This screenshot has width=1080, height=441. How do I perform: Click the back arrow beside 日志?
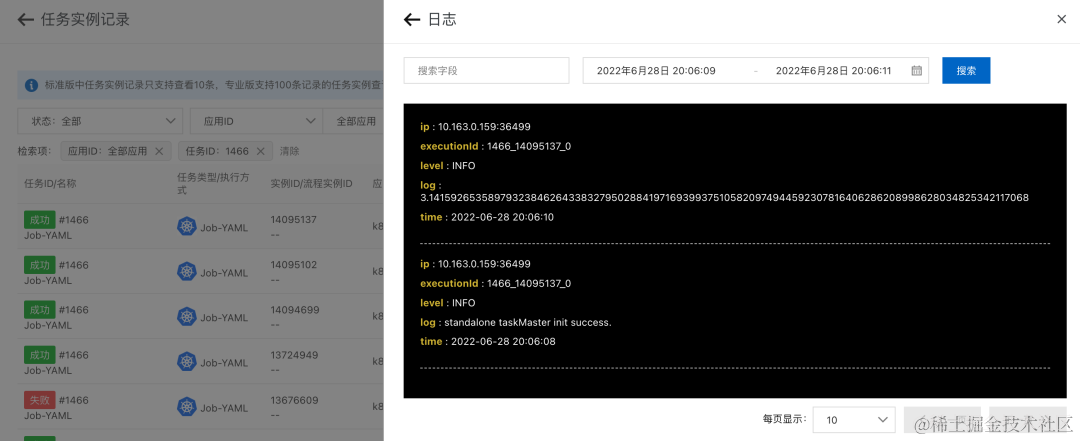[412, 19]
